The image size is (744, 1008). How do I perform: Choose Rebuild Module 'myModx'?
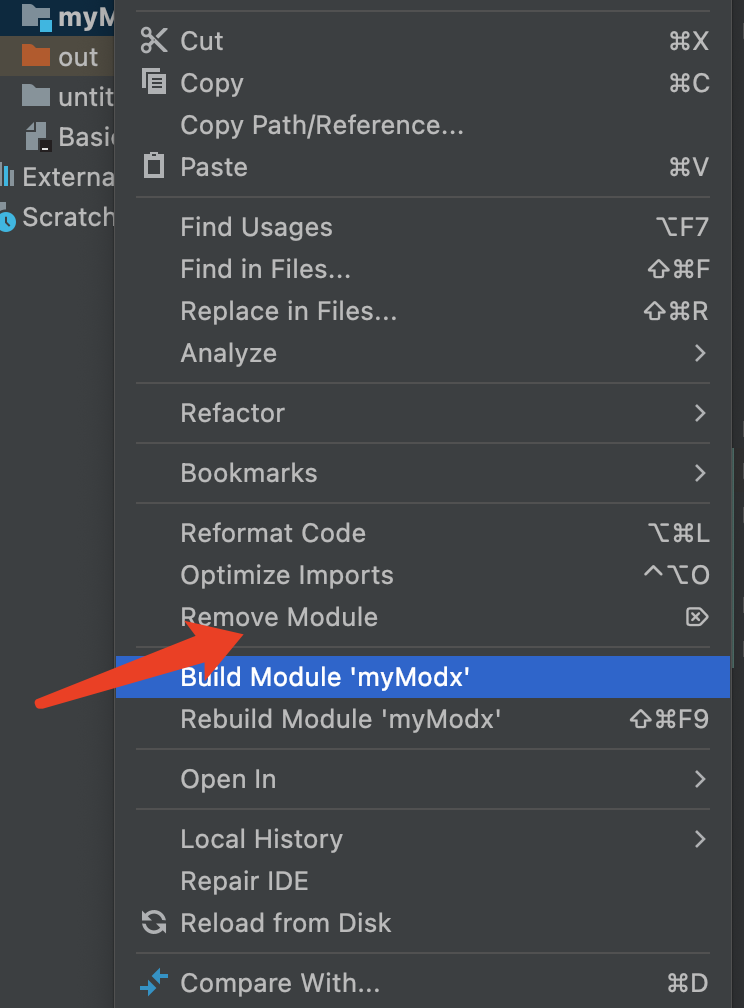click(340, 719)
